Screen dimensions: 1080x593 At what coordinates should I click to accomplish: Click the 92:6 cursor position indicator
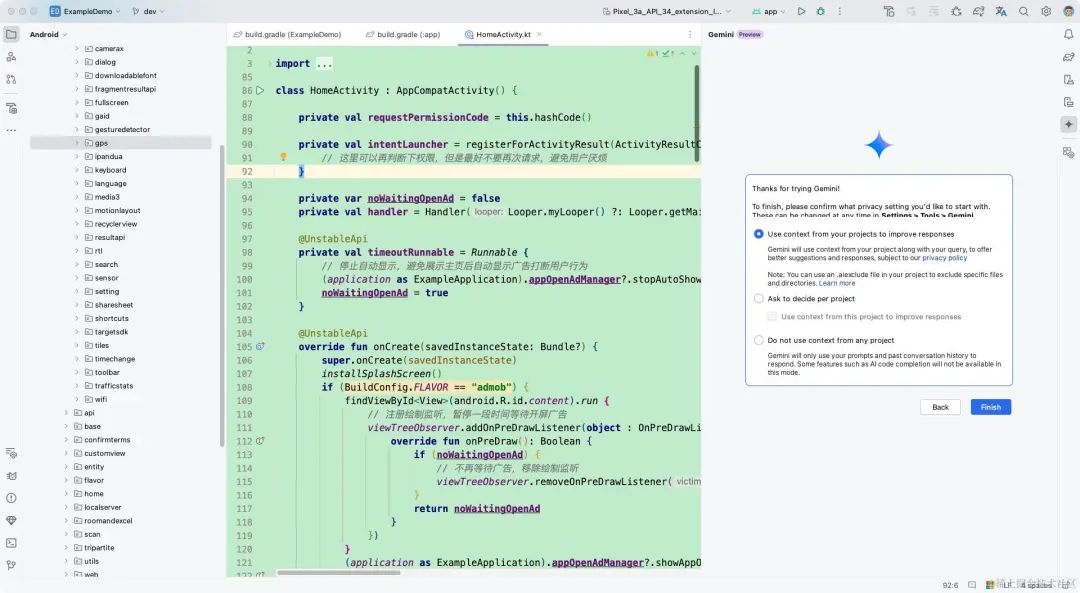tap(950, 585)
